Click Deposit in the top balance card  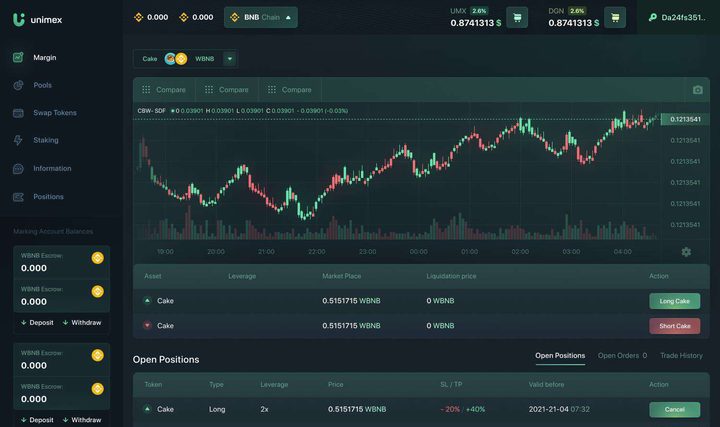[x=37, y=323]
